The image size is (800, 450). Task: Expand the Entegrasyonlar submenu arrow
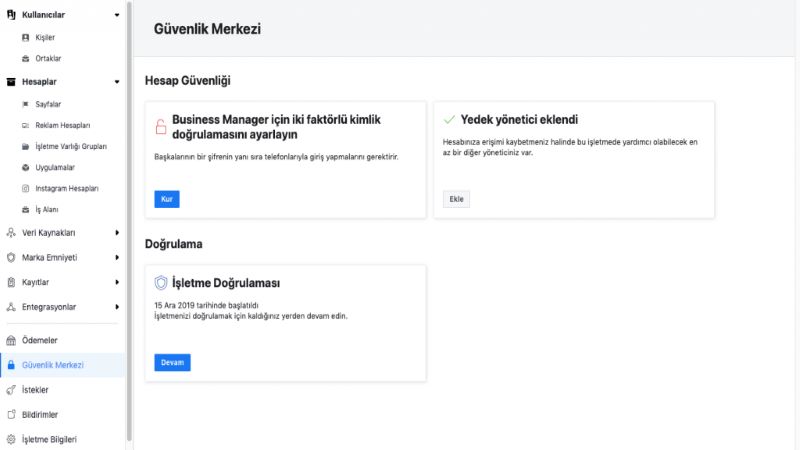click(x=117, y=307)
